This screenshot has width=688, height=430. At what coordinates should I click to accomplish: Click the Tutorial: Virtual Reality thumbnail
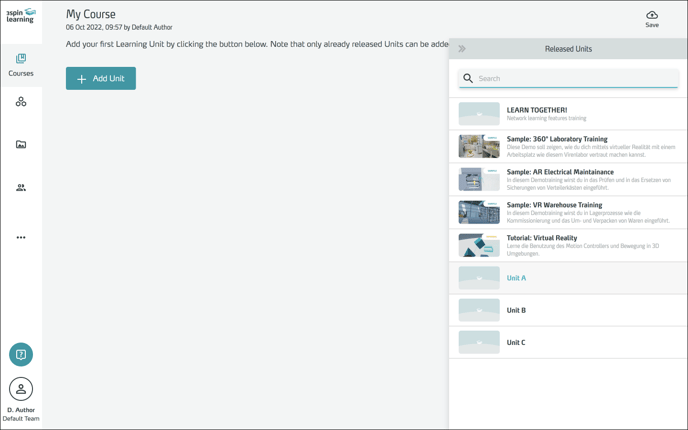[x=479, y=245]
